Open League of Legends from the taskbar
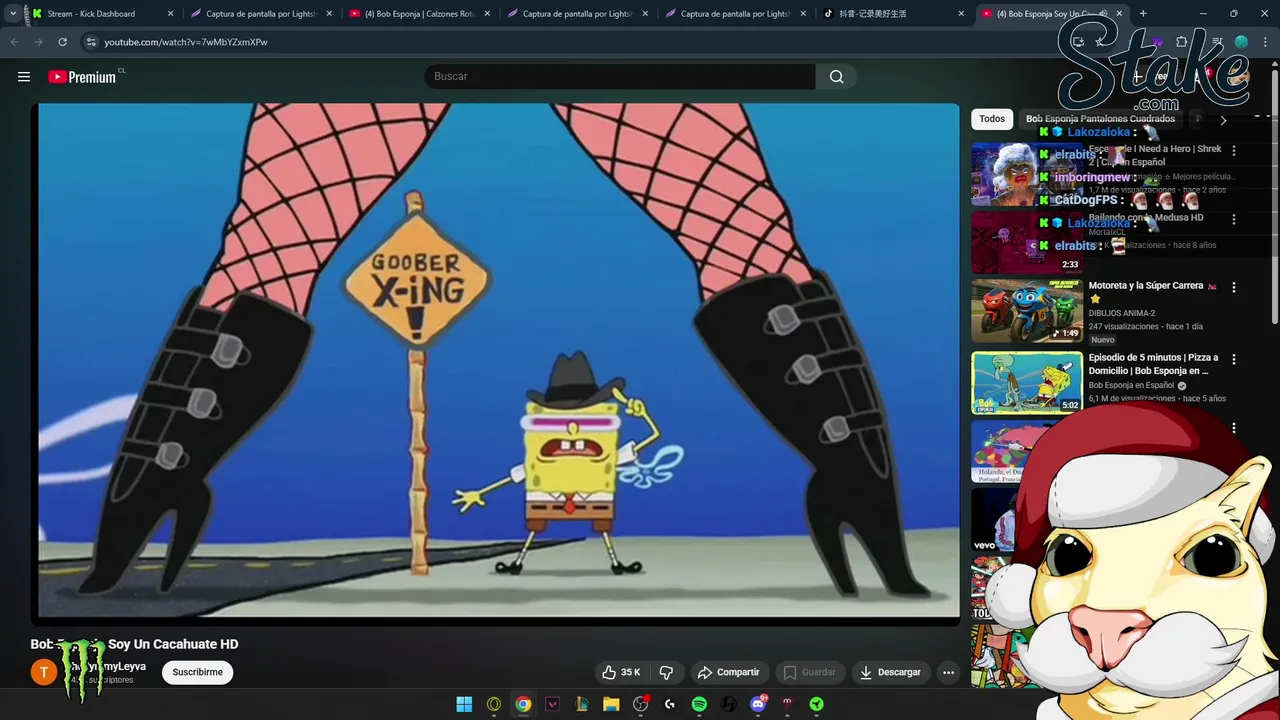 click(581, 704)
